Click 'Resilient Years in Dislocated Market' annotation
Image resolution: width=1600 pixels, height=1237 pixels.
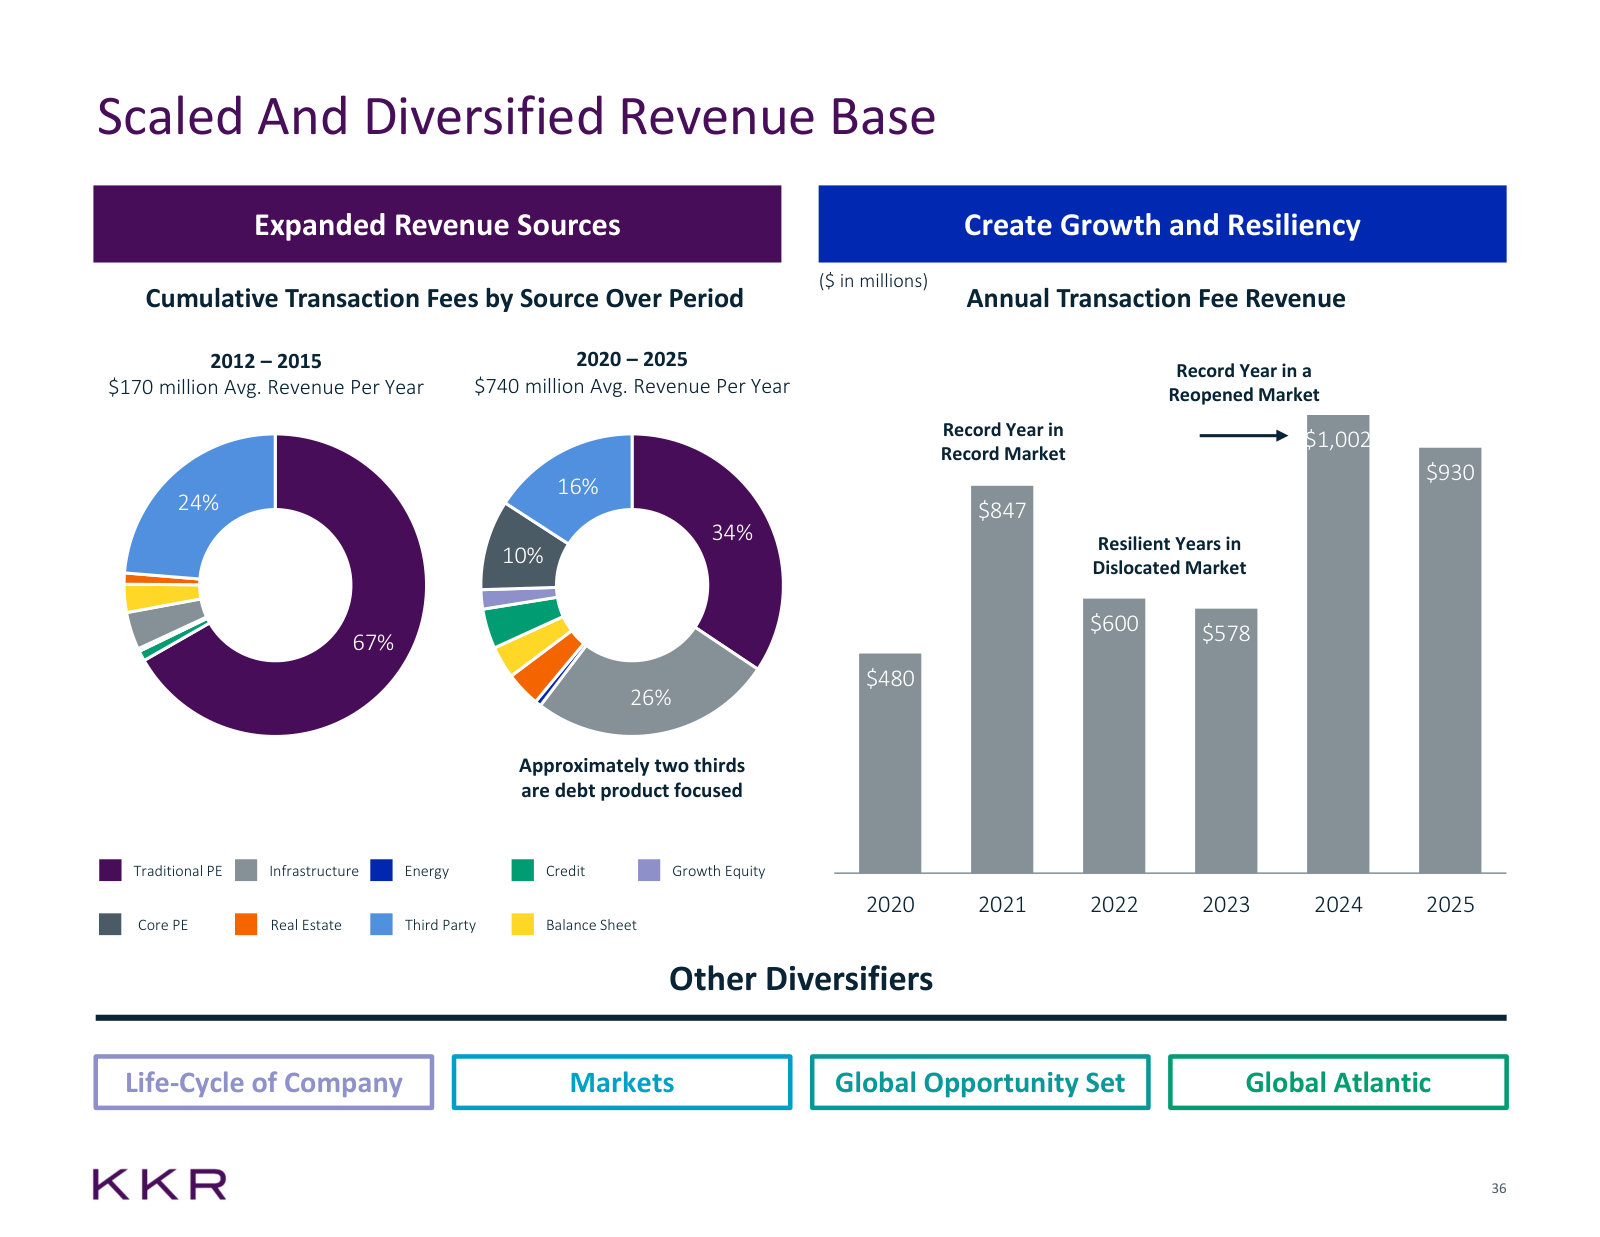[1169, 555]
